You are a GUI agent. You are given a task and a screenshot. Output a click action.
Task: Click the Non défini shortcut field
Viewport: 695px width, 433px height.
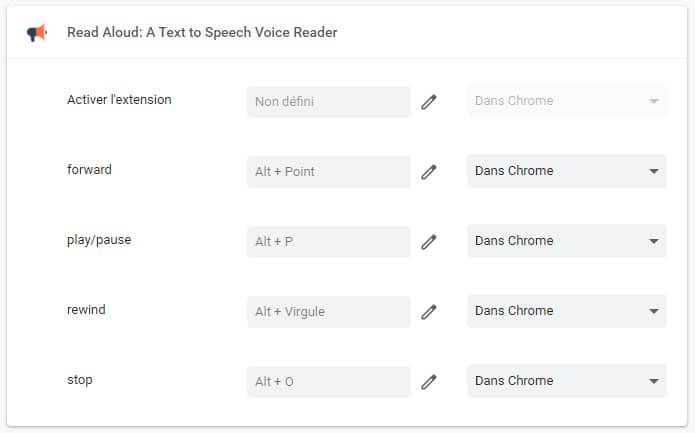[x=328, y=102]
